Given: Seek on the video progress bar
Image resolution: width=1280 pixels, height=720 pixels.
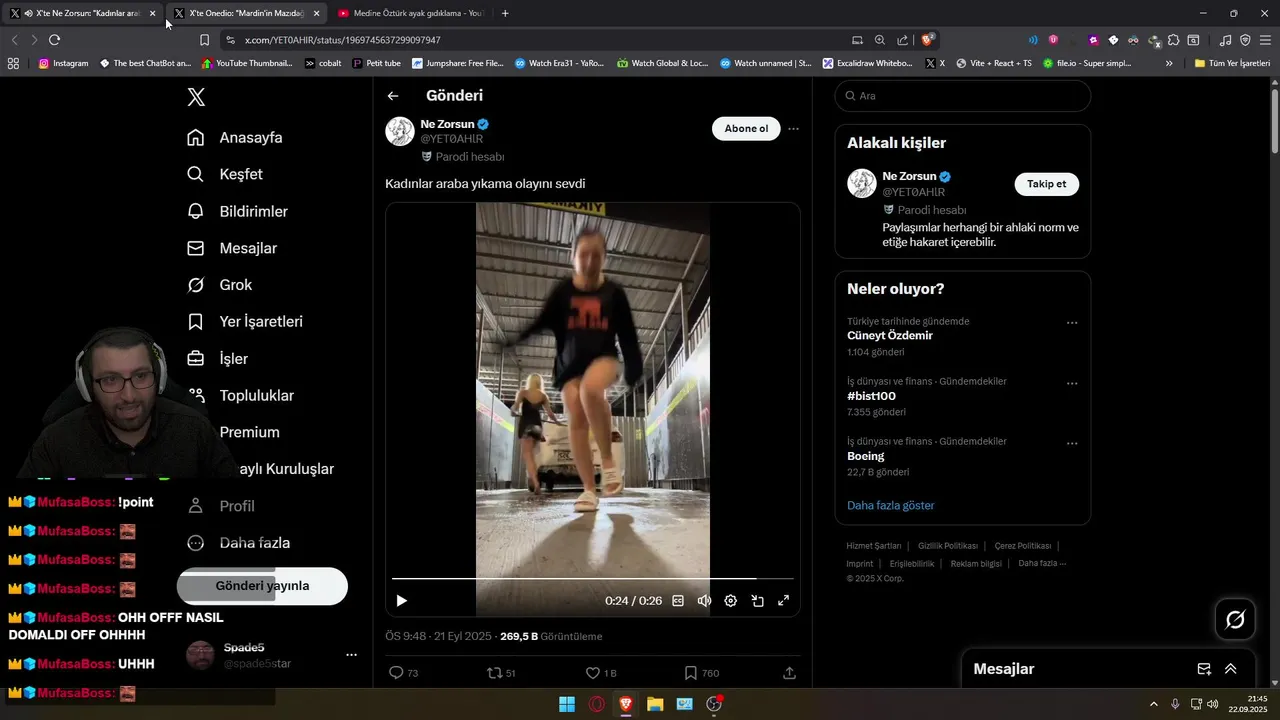Looking at the screenshot, I should click(592, 579).
